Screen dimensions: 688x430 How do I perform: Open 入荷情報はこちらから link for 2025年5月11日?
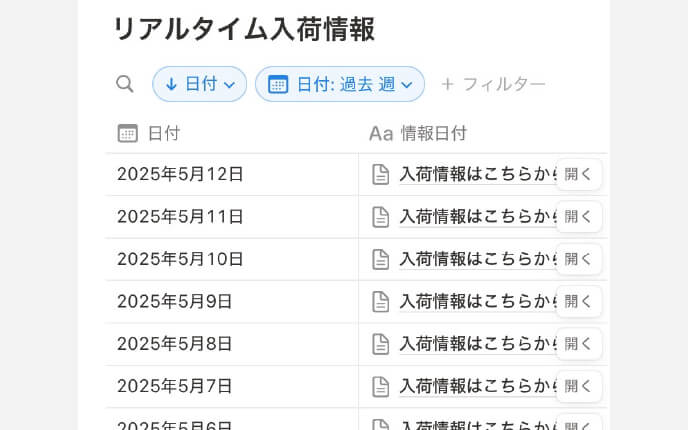pos(478,217)
